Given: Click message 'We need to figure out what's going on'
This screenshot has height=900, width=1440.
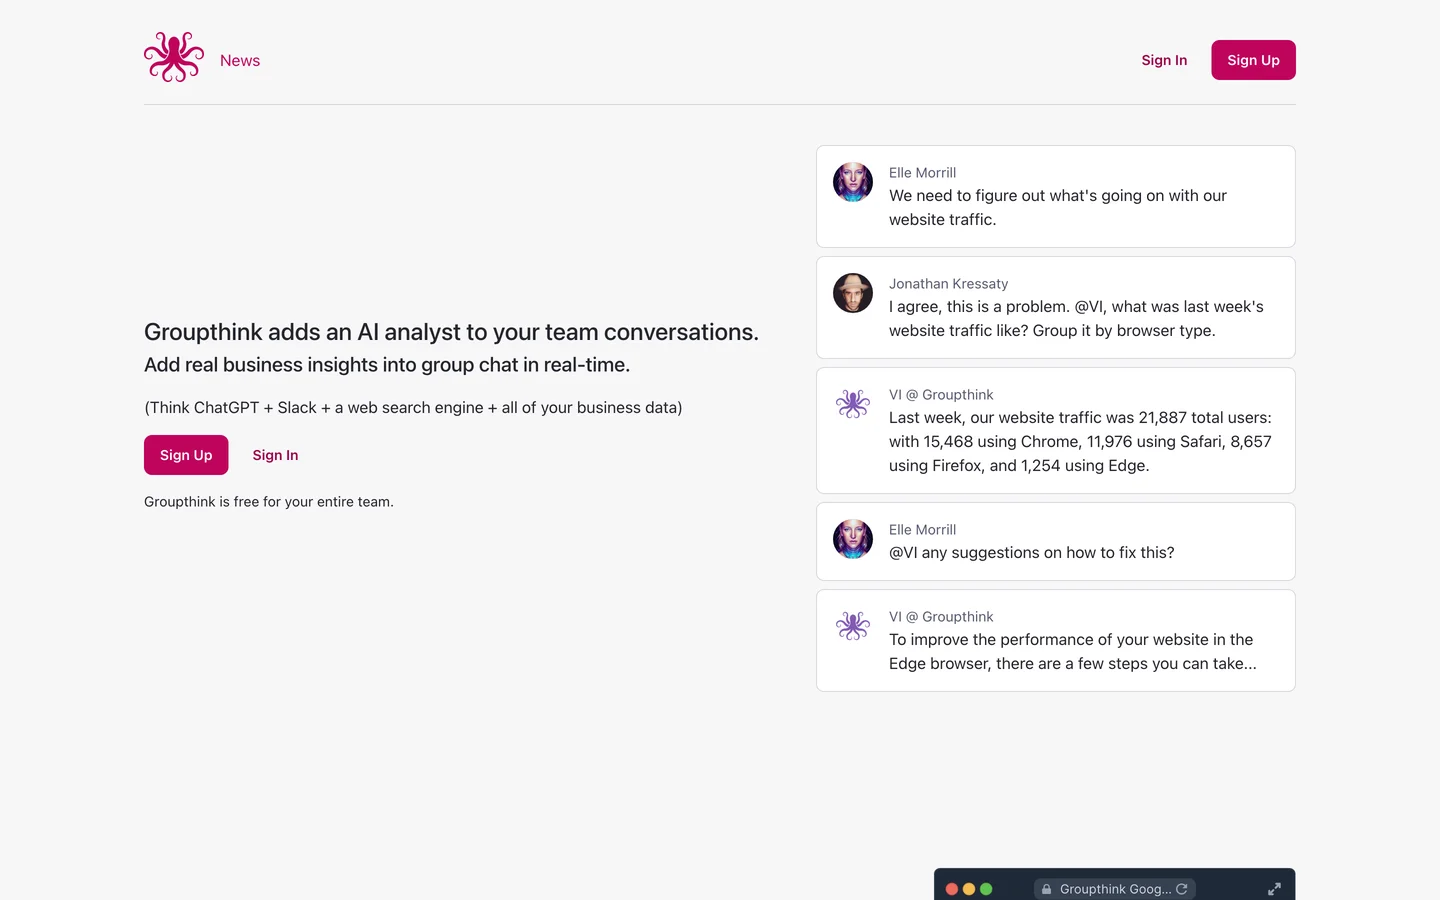Looking at the screenshot, I should click(x=1058, y=208).
